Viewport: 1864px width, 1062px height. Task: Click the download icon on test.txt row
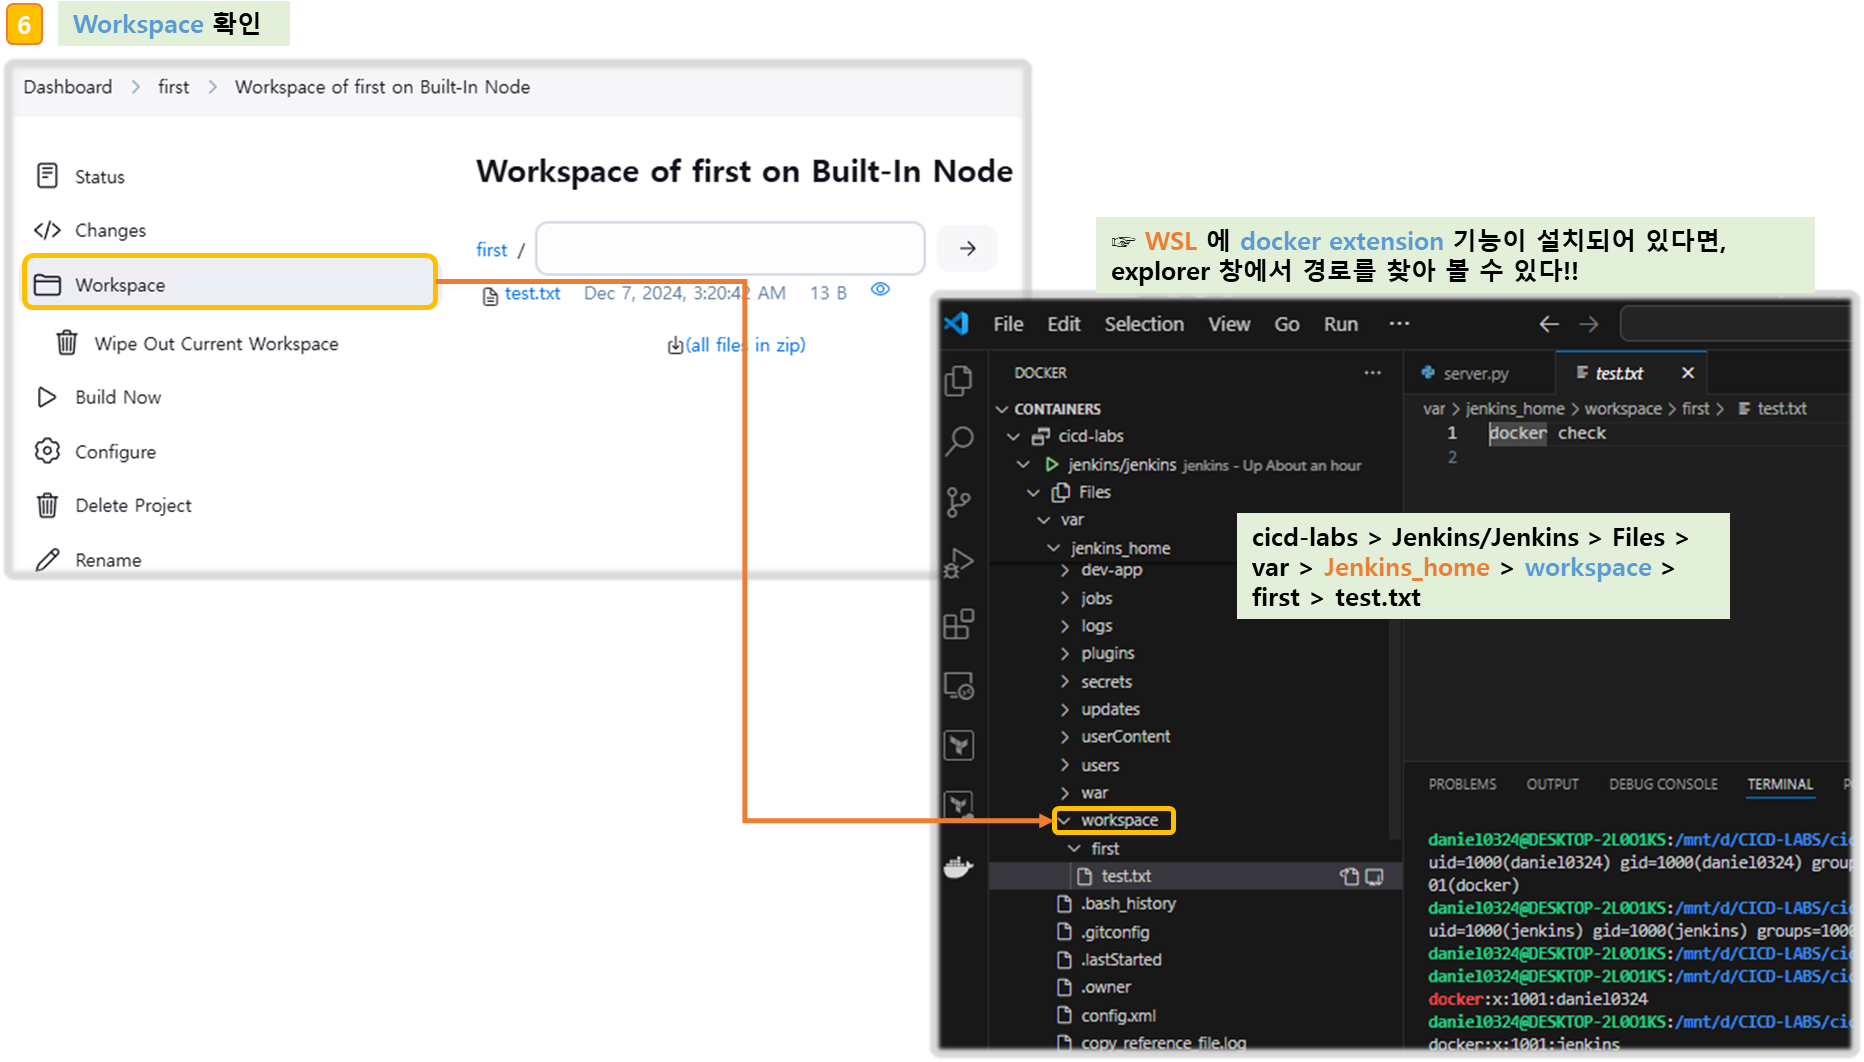(1375, 876)
